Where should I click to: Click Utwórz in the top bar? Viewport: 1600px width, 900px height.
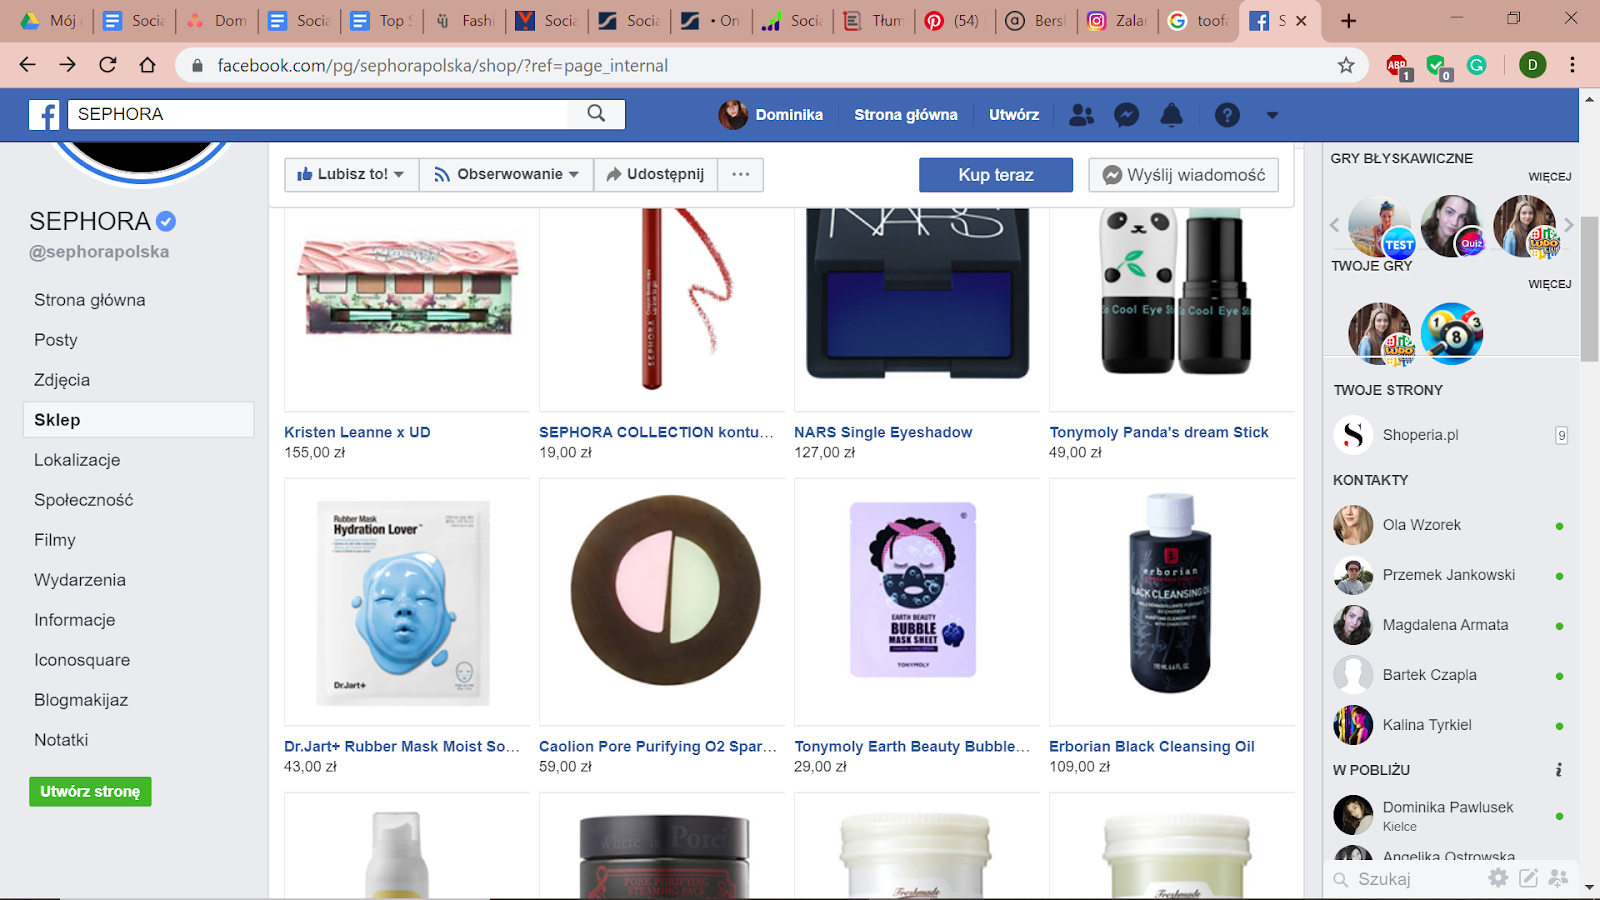pos(1014,115)
